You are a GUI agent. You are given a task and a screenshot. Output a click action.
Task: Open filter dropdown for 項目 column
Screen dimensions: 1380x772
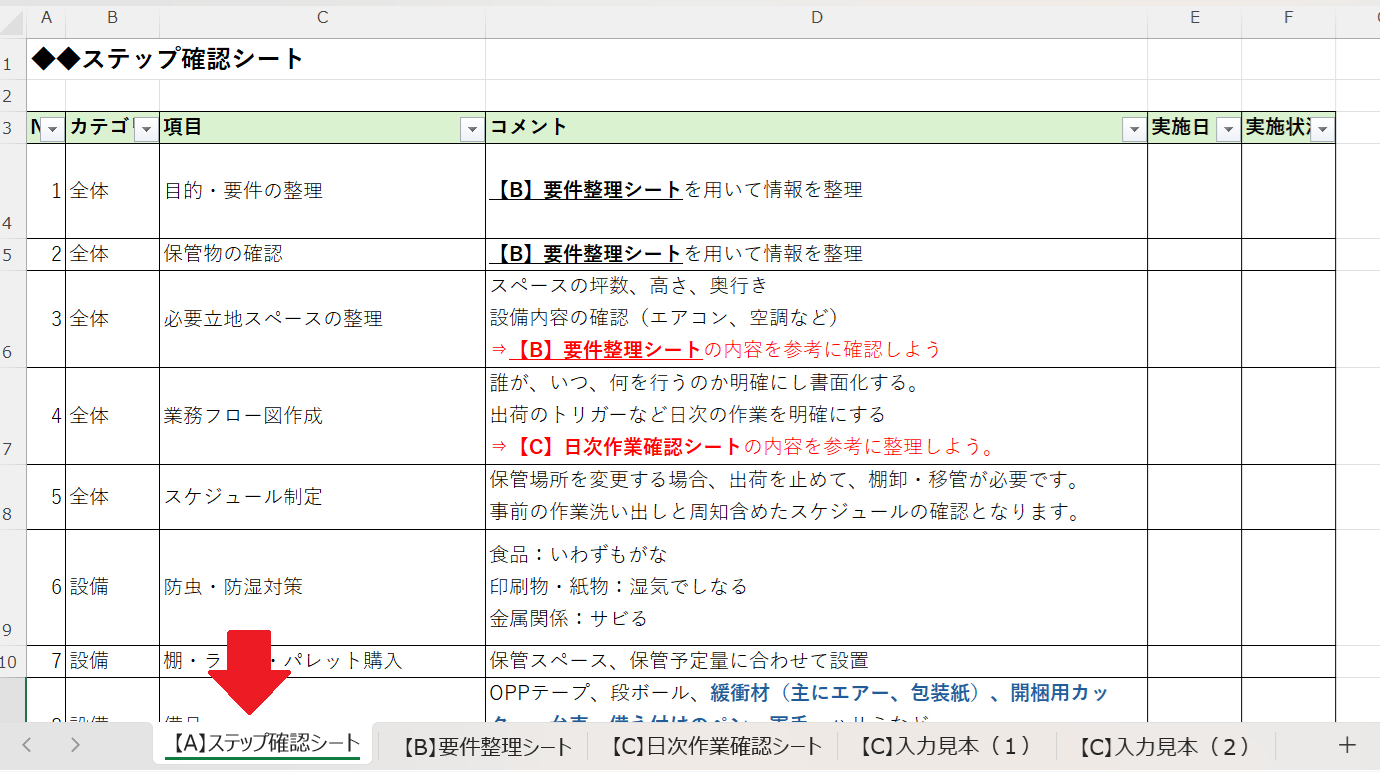pos(472,129)
